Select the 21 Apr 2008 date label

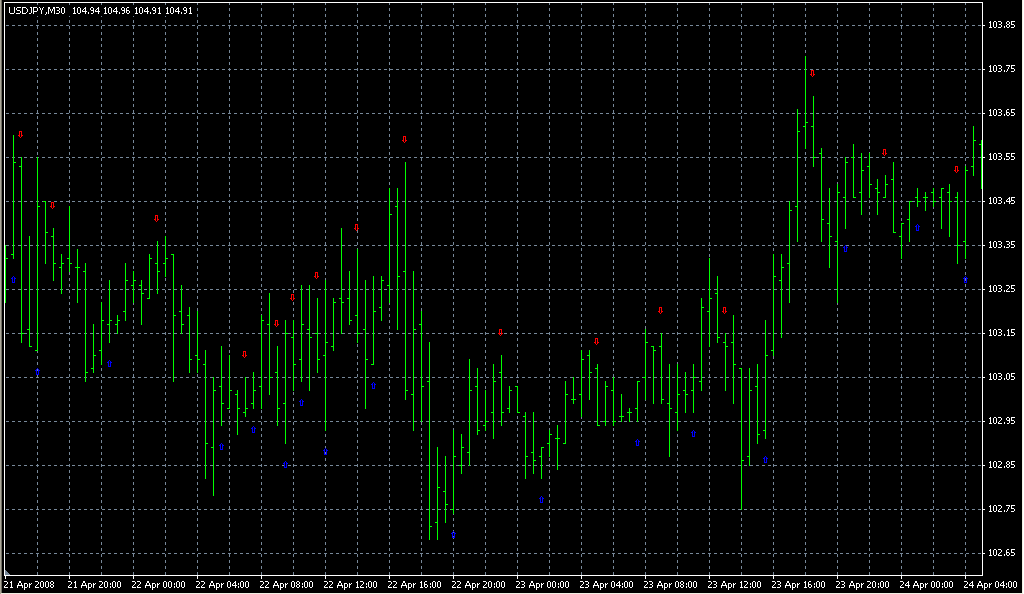(x=28, y=584)
